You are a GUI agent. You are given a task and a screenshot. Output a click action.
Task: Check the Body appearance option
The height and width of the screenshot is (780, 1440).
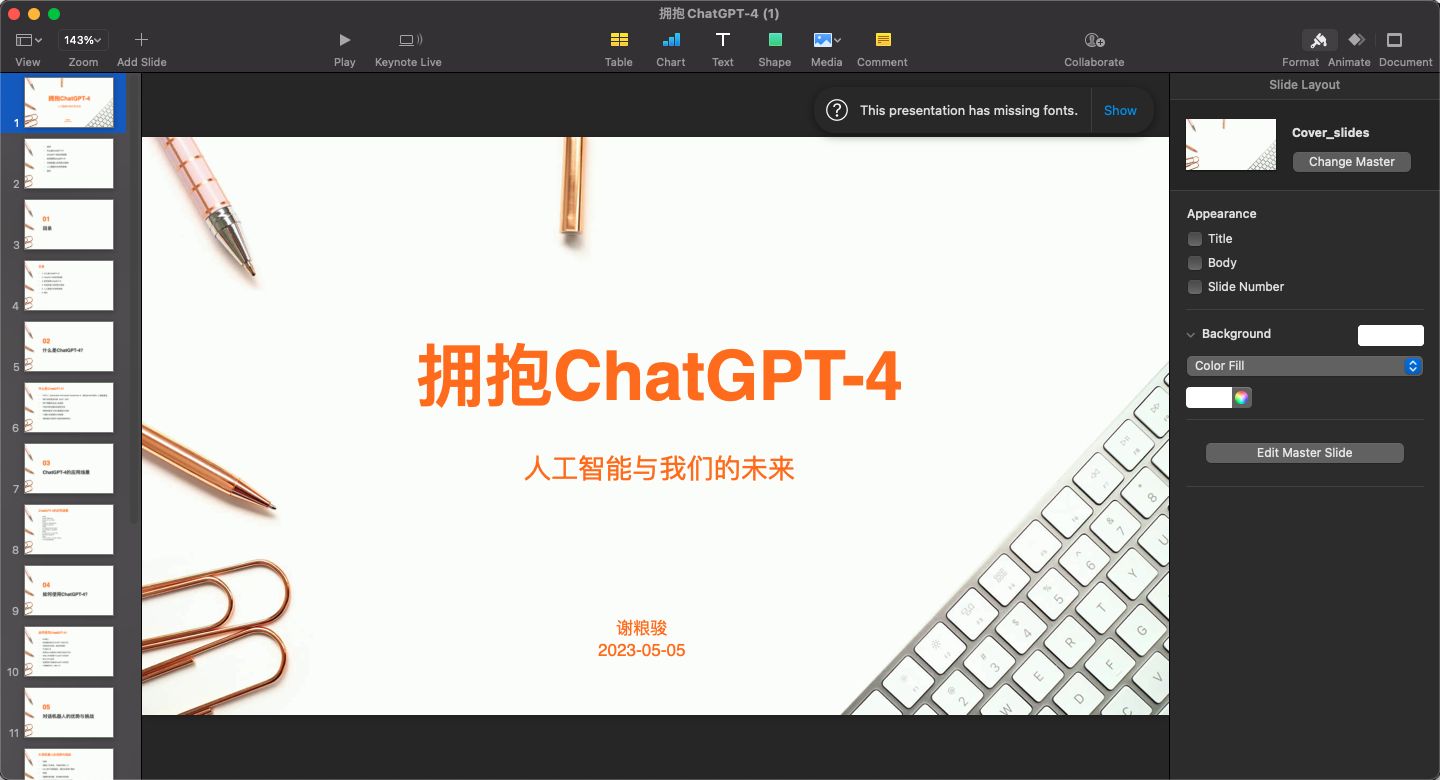[x=1195, y=263]
